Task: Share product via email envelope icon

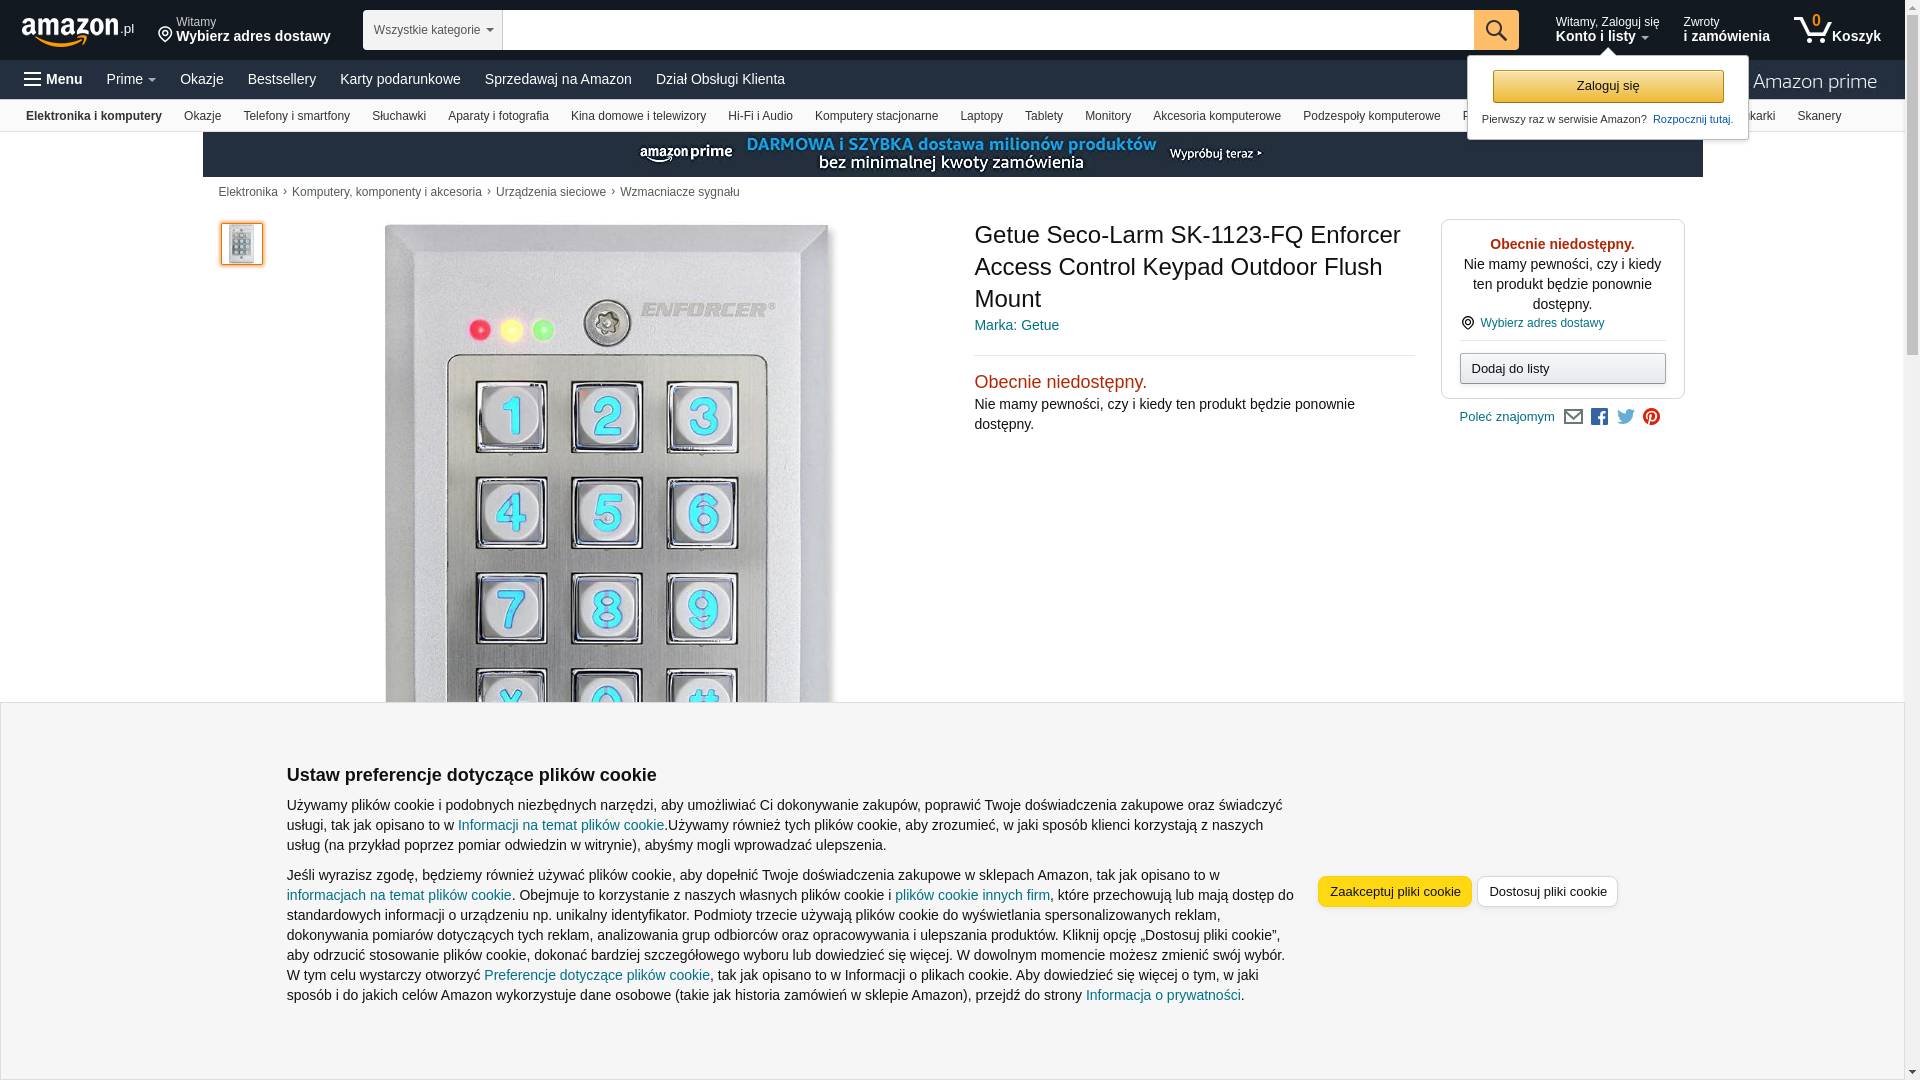Action: click(1573, 417)
